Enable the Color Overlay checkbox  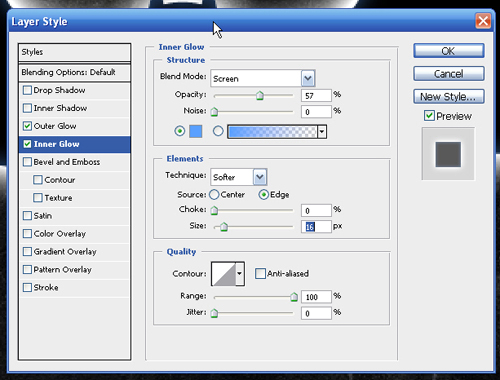tap(27, 234)
